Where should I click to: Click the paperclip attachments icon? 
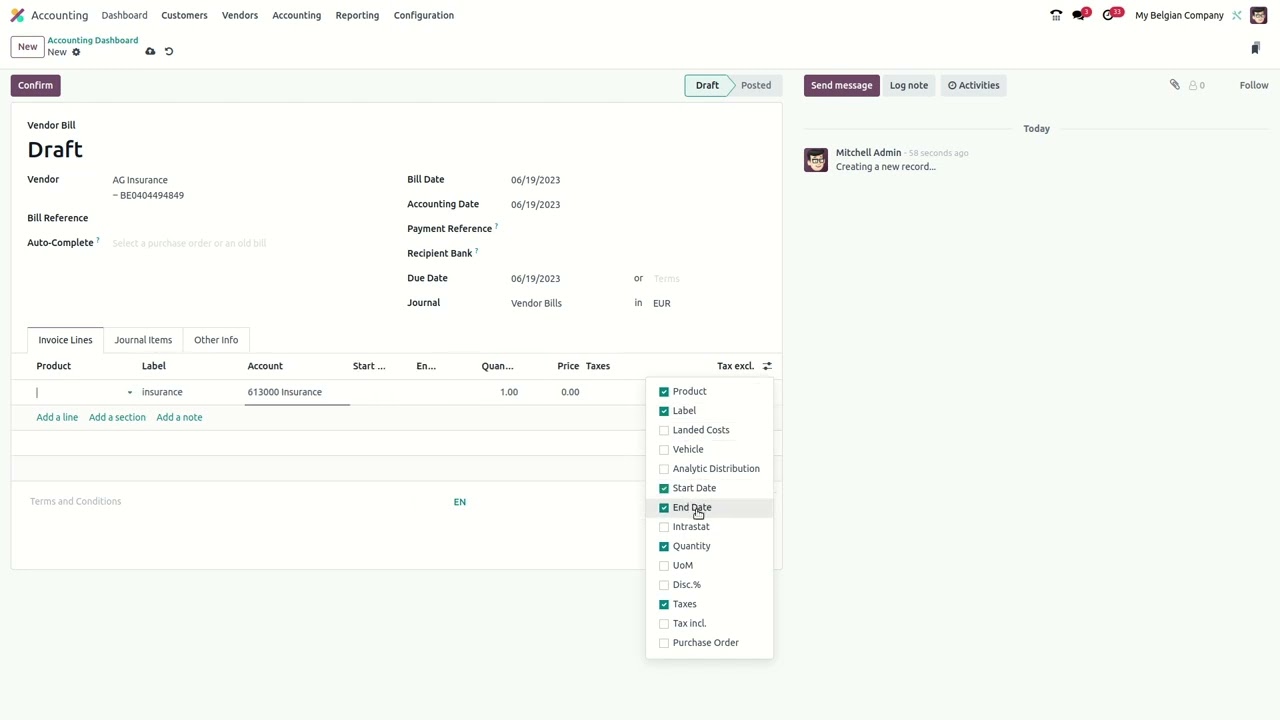tap(1175, 85)
